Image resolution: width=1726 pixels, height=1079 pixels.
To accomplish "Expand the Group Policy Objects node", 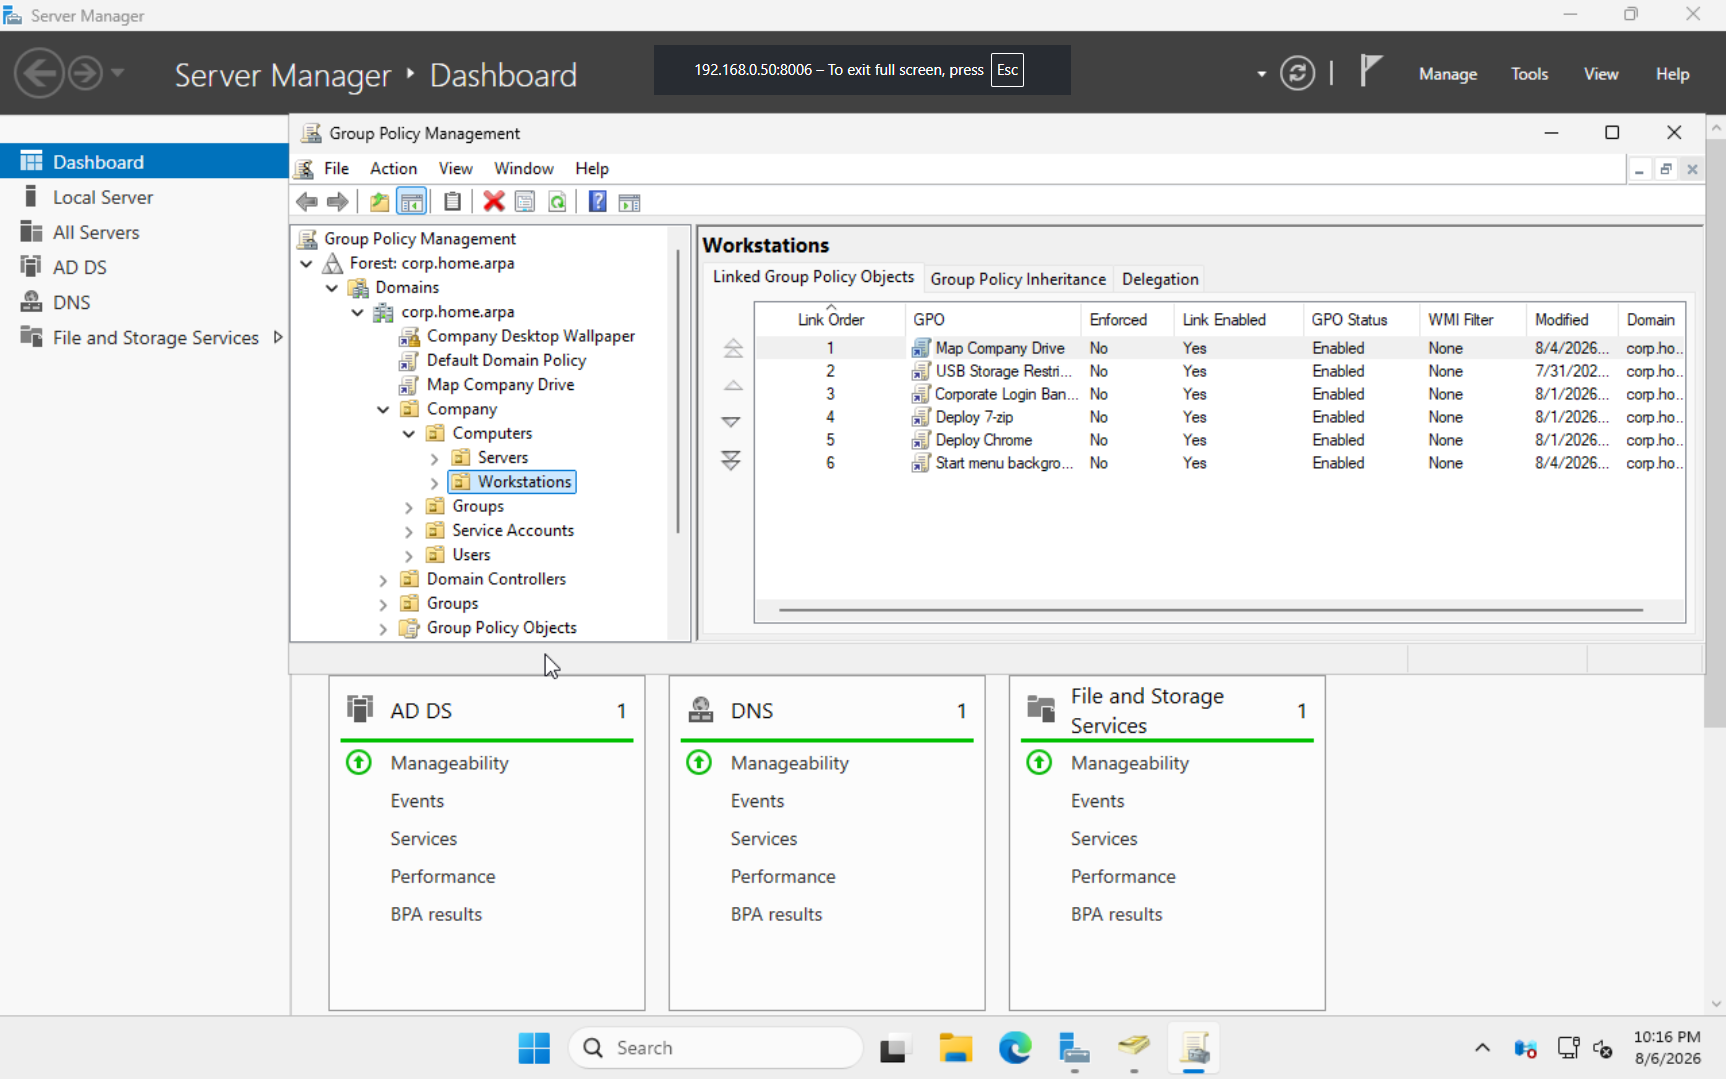I will 383,629.
